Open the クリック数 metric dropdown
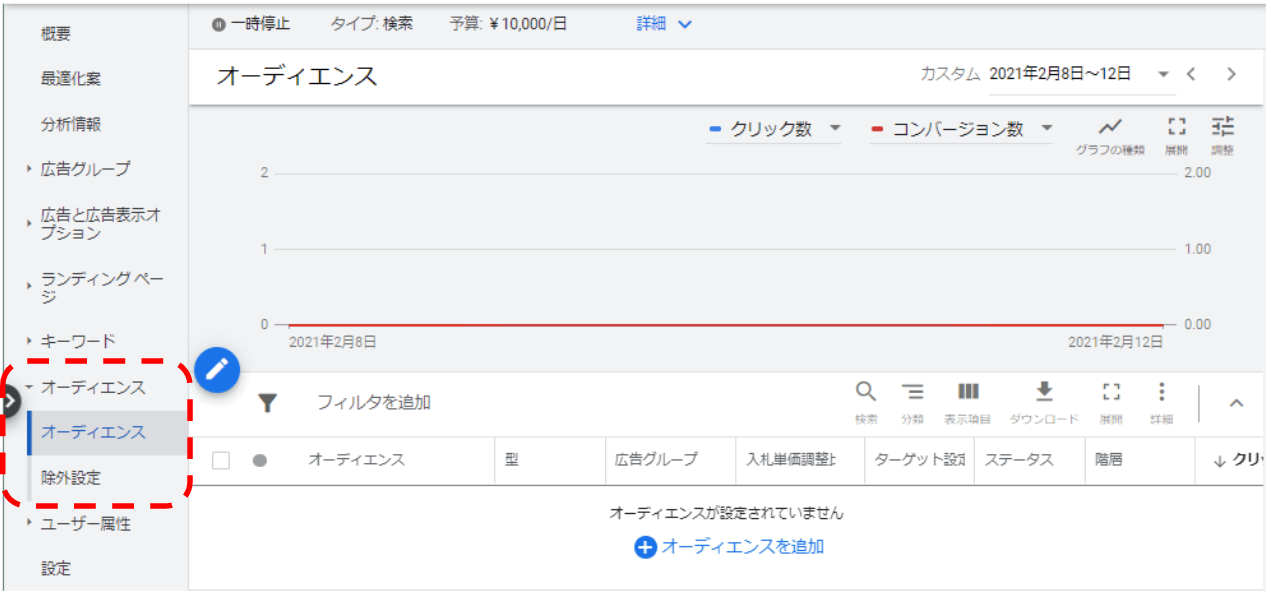 tap(774, 129)
